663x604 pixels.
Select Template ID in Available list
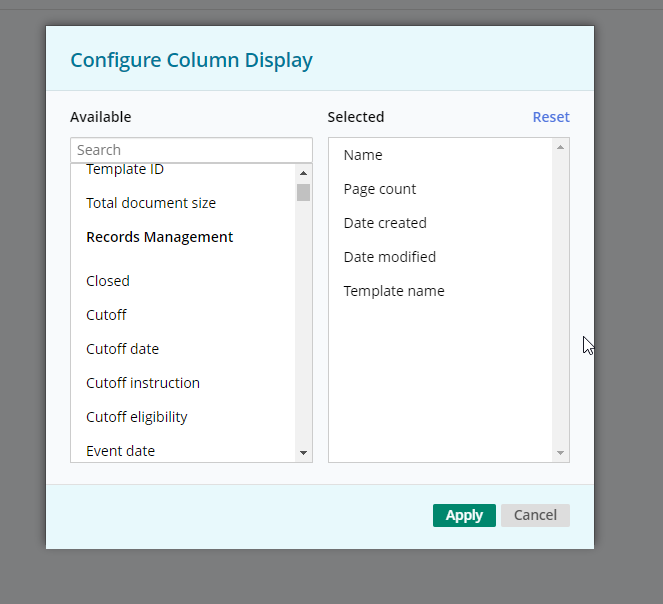coord(125,170)
